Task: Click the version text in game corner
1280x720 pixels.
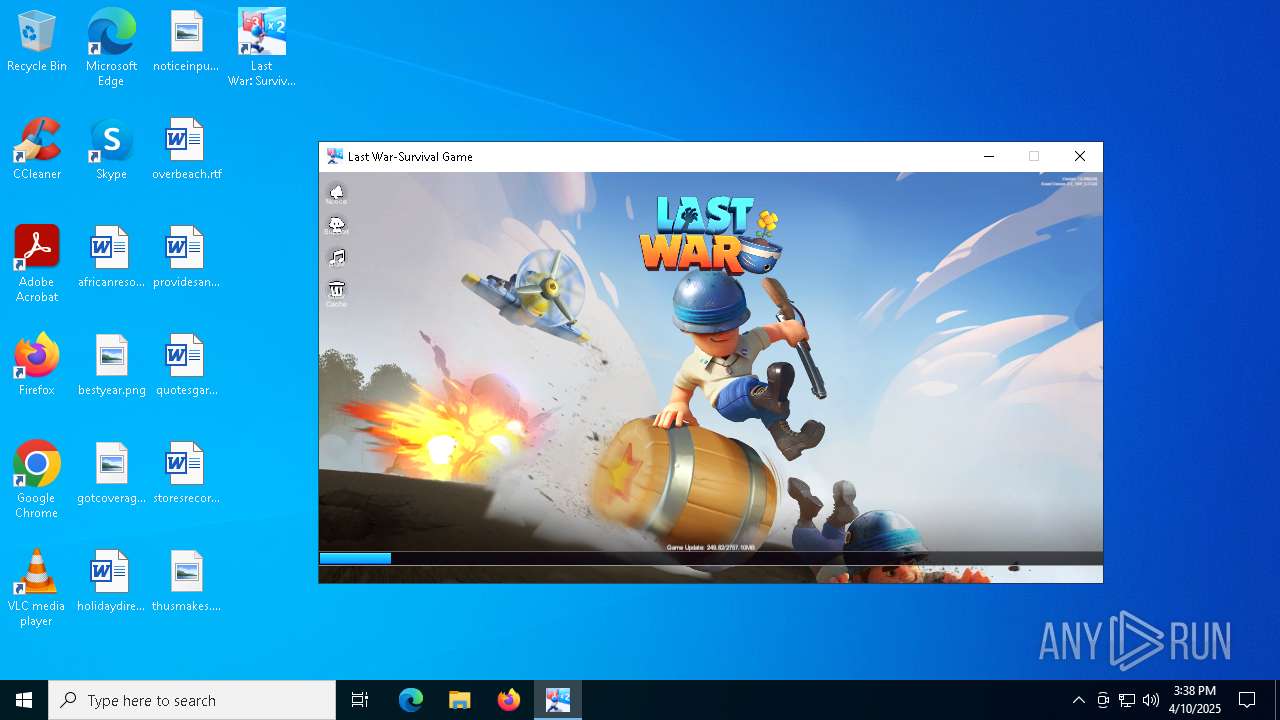Action: (1068, 181)
